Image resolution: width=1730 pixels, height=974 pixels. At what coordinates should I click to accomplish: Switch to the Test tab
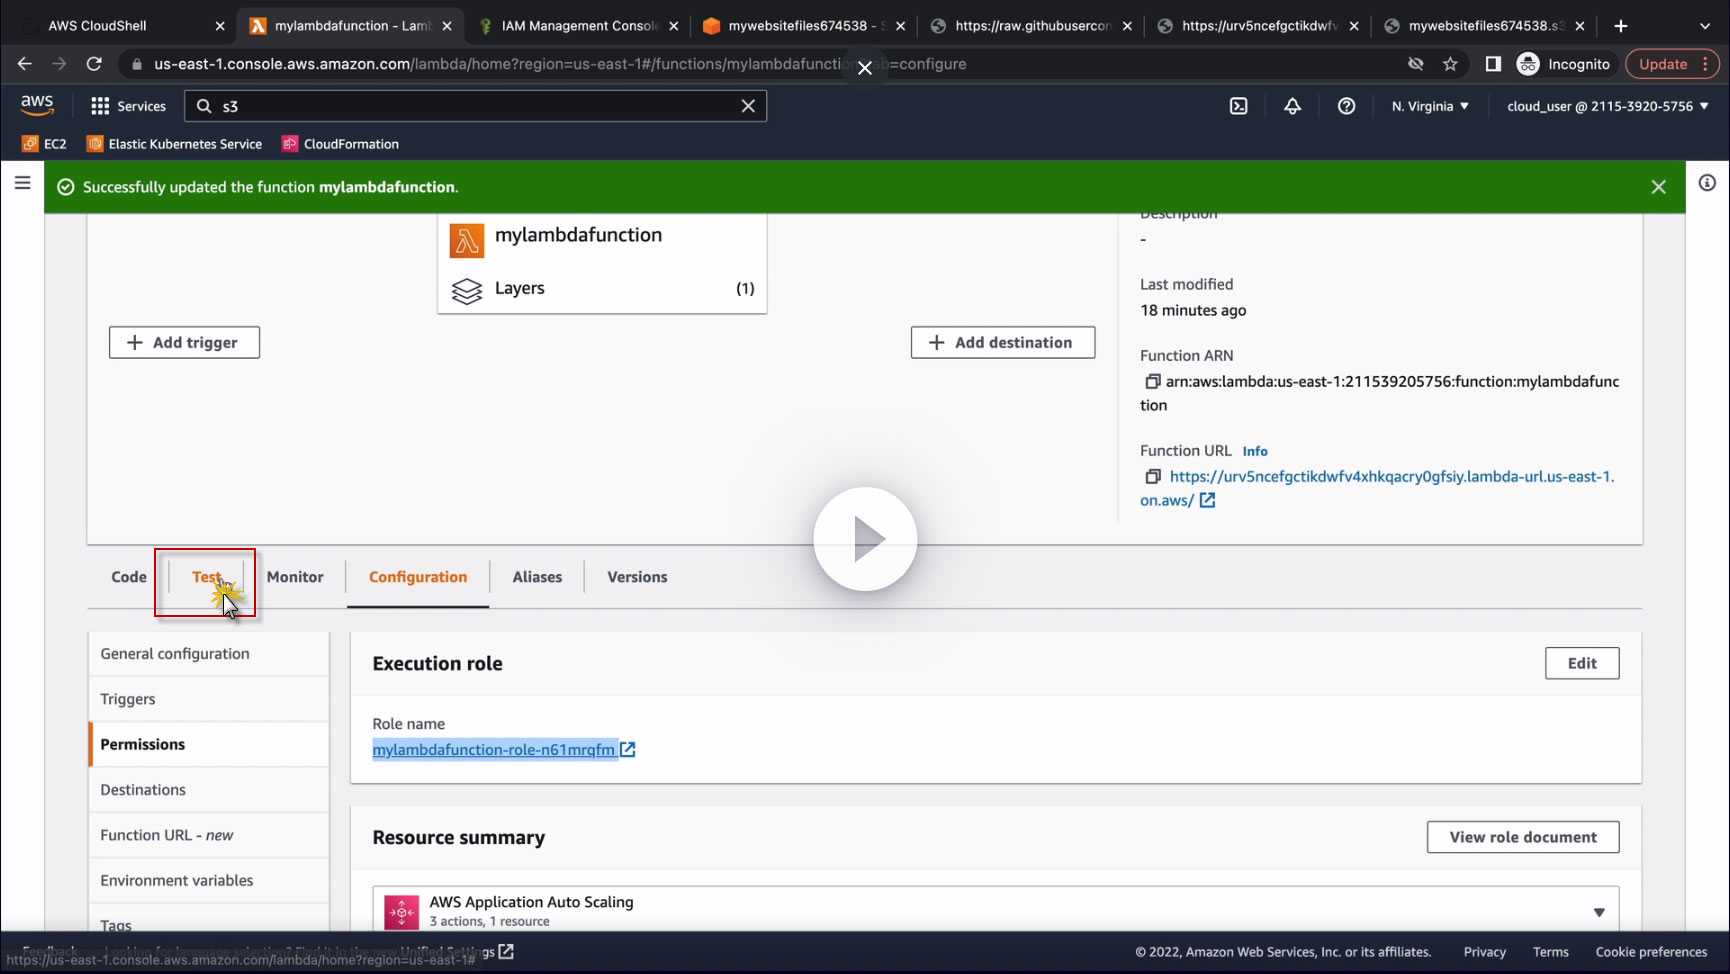tap(207, 577)
